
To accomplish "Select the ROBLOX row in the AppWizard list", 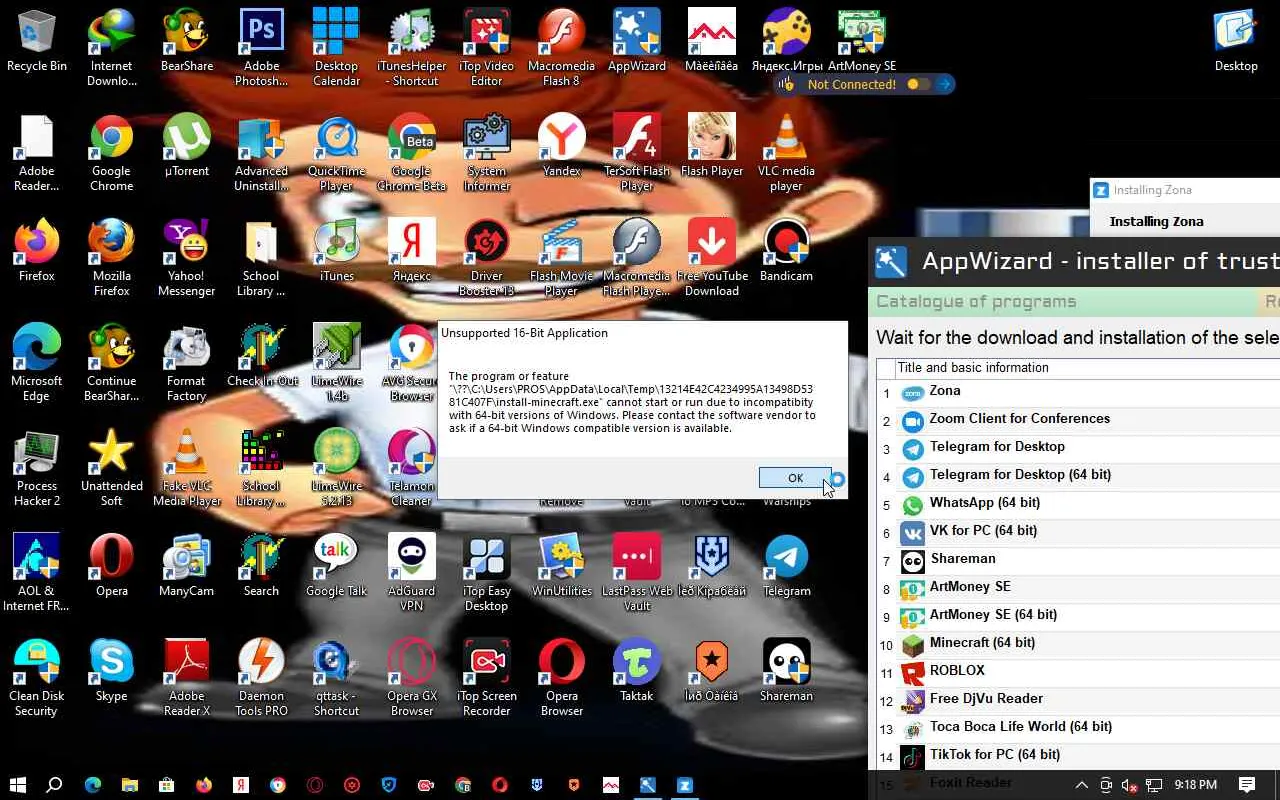I will [1078, 672].
